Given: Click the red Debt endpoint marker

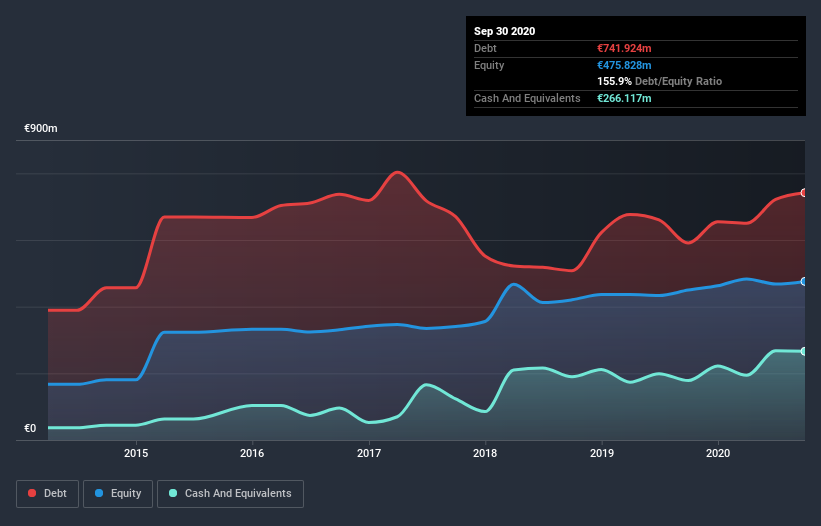Looking at the screenshot, I should 804,193.
